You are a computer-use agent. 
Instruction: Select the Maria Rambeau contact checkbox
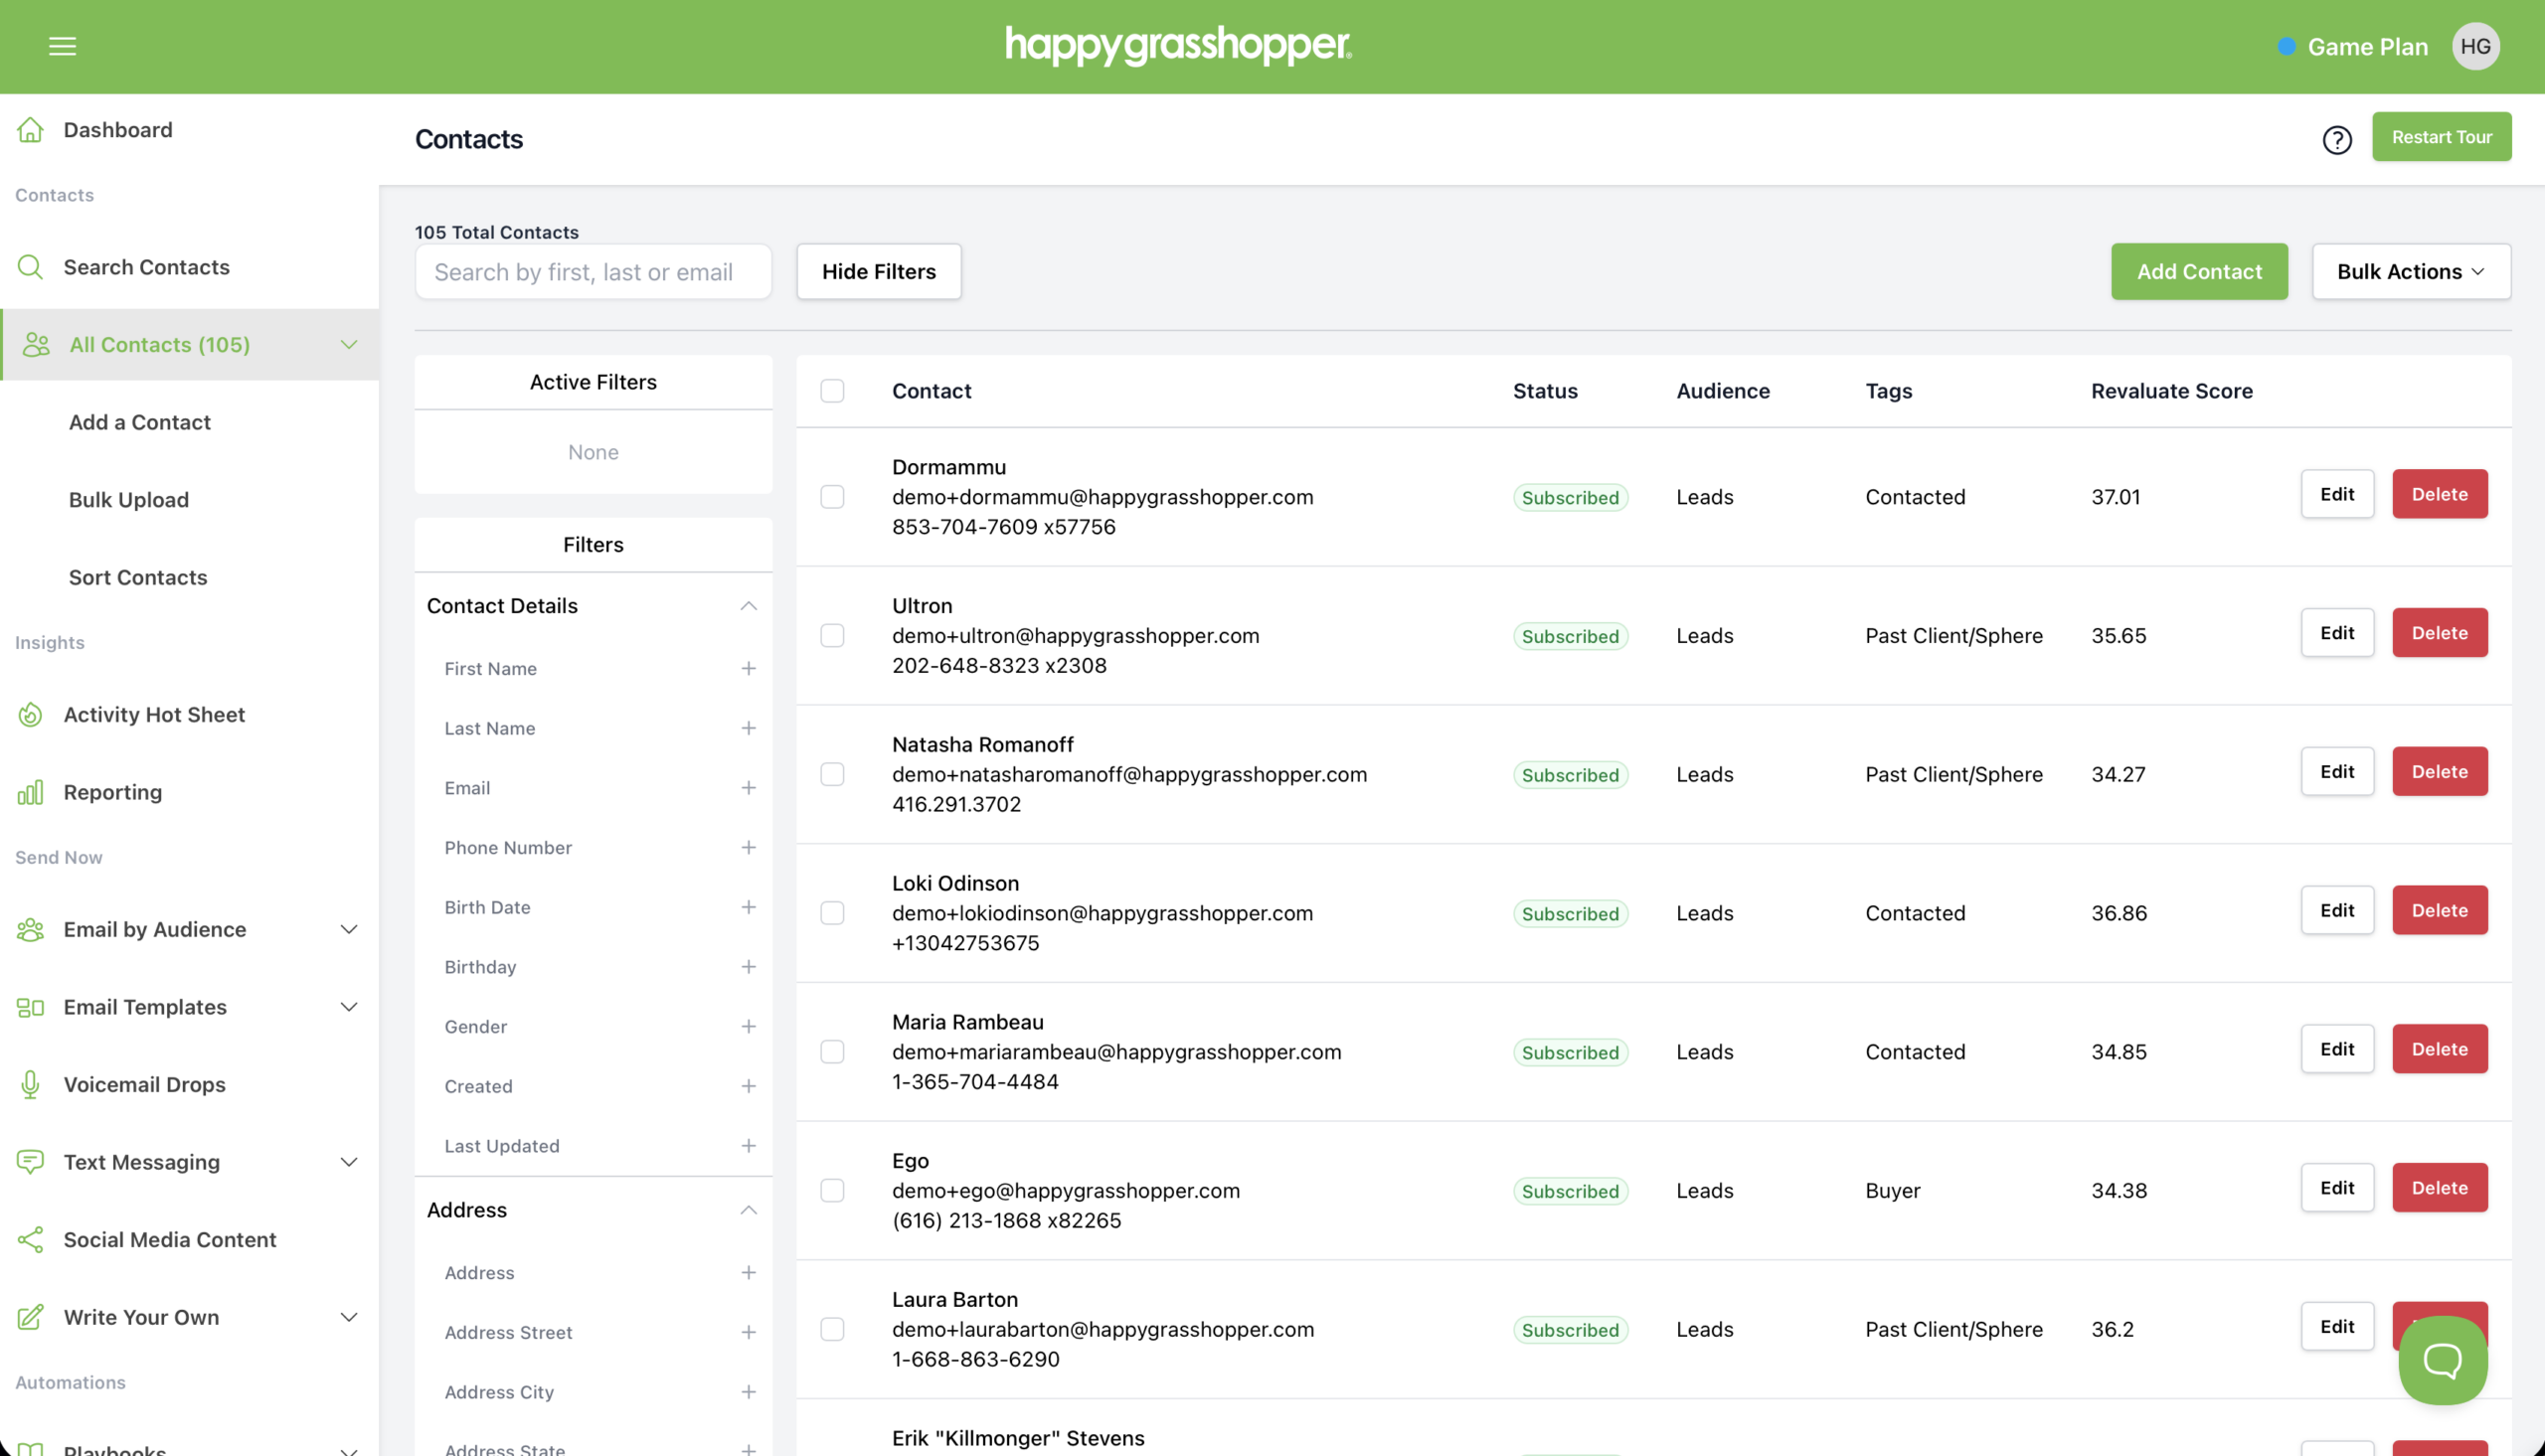click(x=832, y=1051)
